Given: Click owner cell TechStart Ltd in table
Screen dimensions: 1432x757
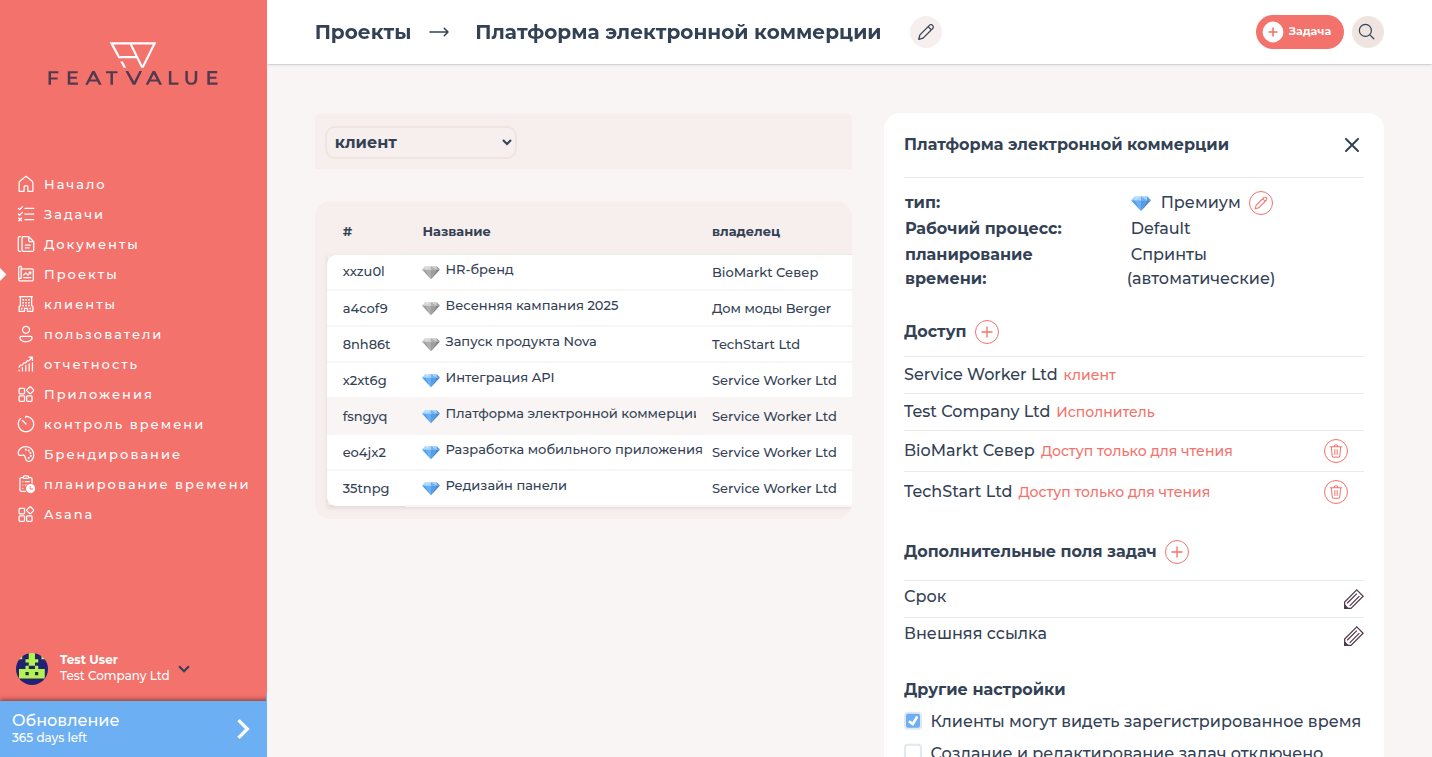Looking at the screenshot, I should [x=756, y=344].
